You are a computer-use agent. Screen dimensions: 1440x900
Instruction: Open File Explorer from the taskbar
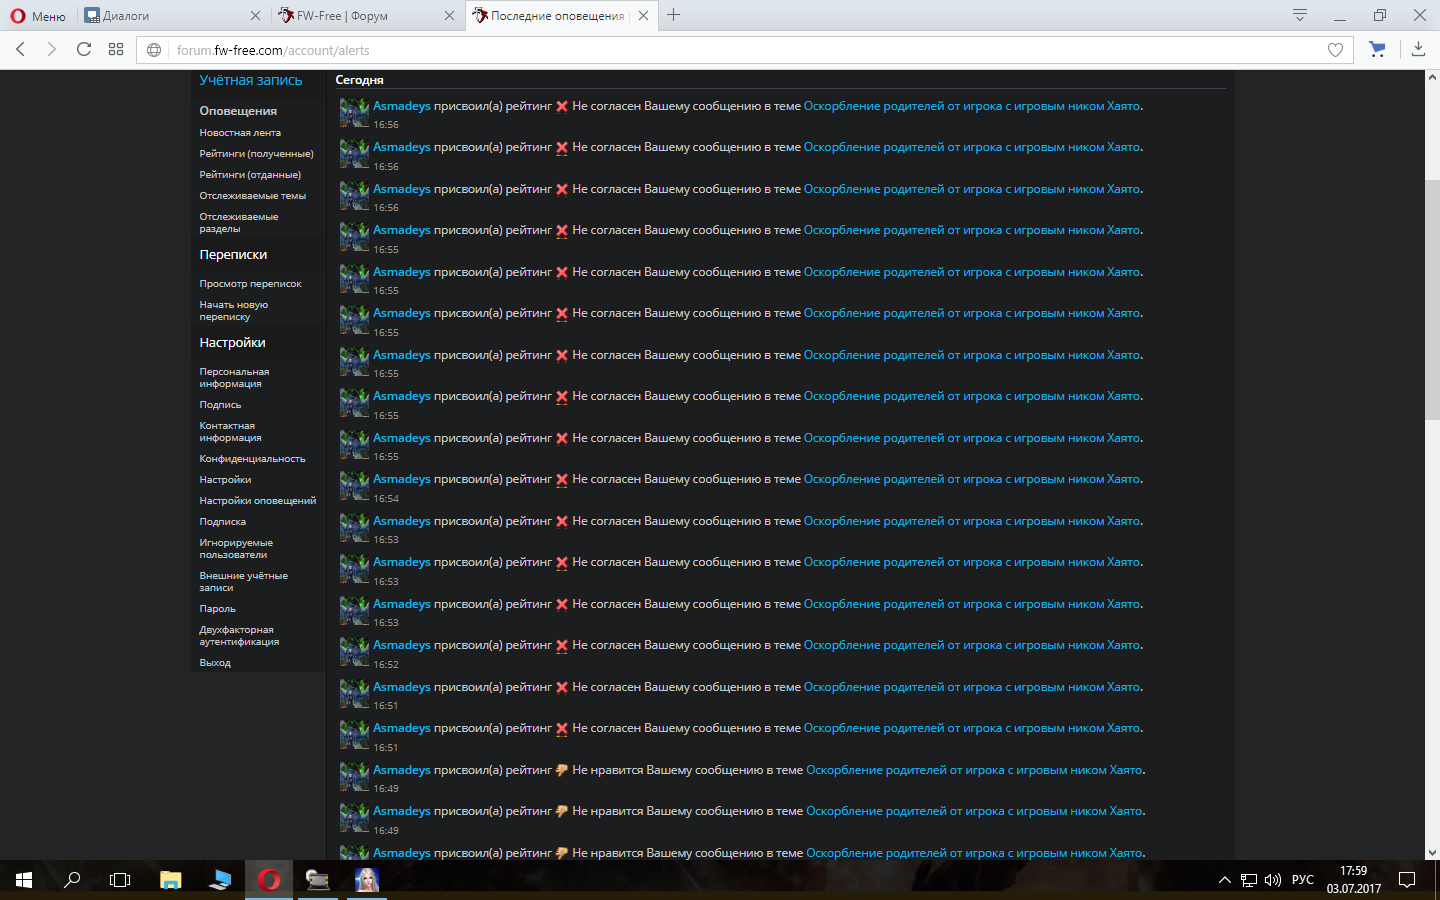[x=170, y=880]
